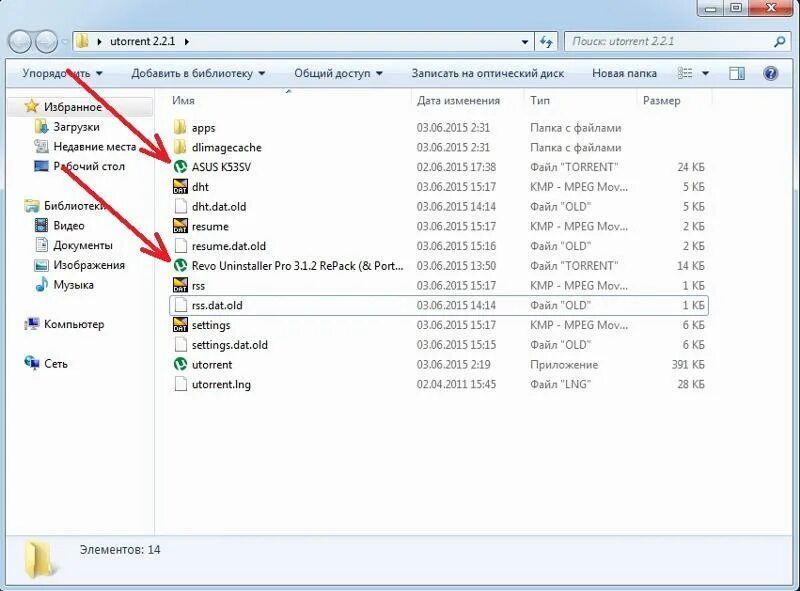Image resolution: width=800 pixels, height=591 pixels.
Task: Go forward with the Forward arrow button
Action: point(46,42)
